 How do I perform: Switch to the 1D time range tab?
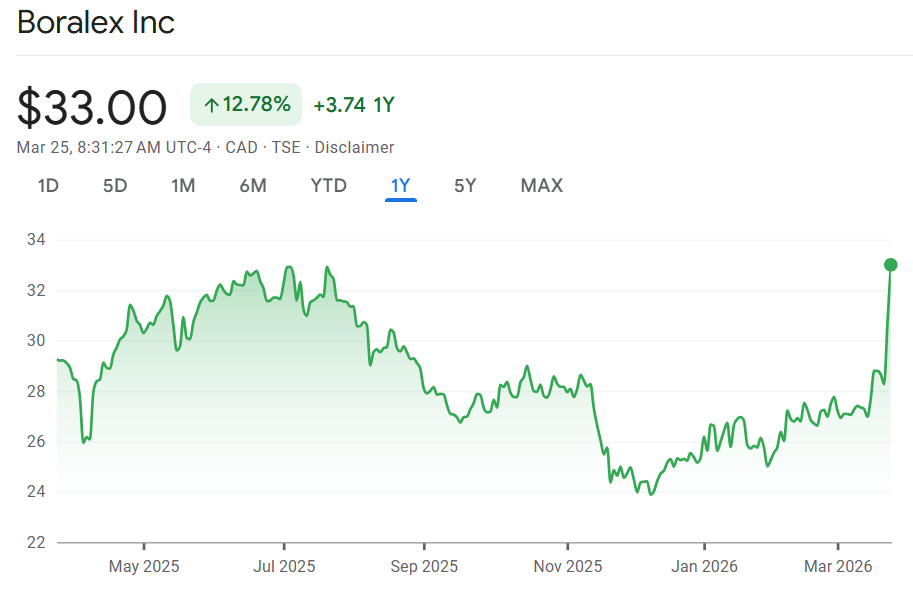pyautogui.click(x=48, y=185)
